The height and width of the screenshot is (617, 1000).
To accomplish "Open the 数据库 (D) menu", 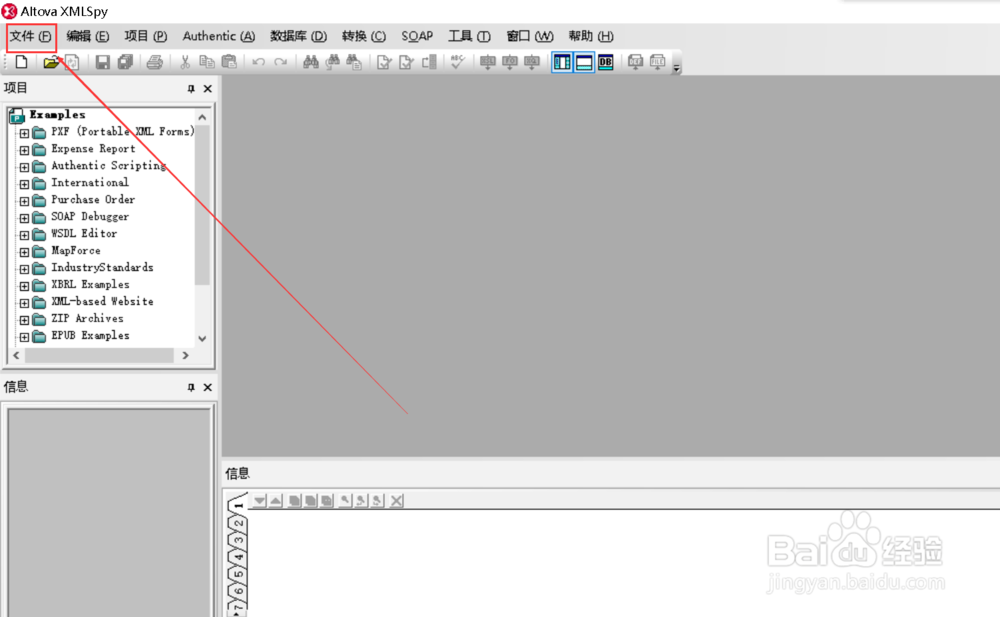I will pyautogui.click(x=298, y=36).
